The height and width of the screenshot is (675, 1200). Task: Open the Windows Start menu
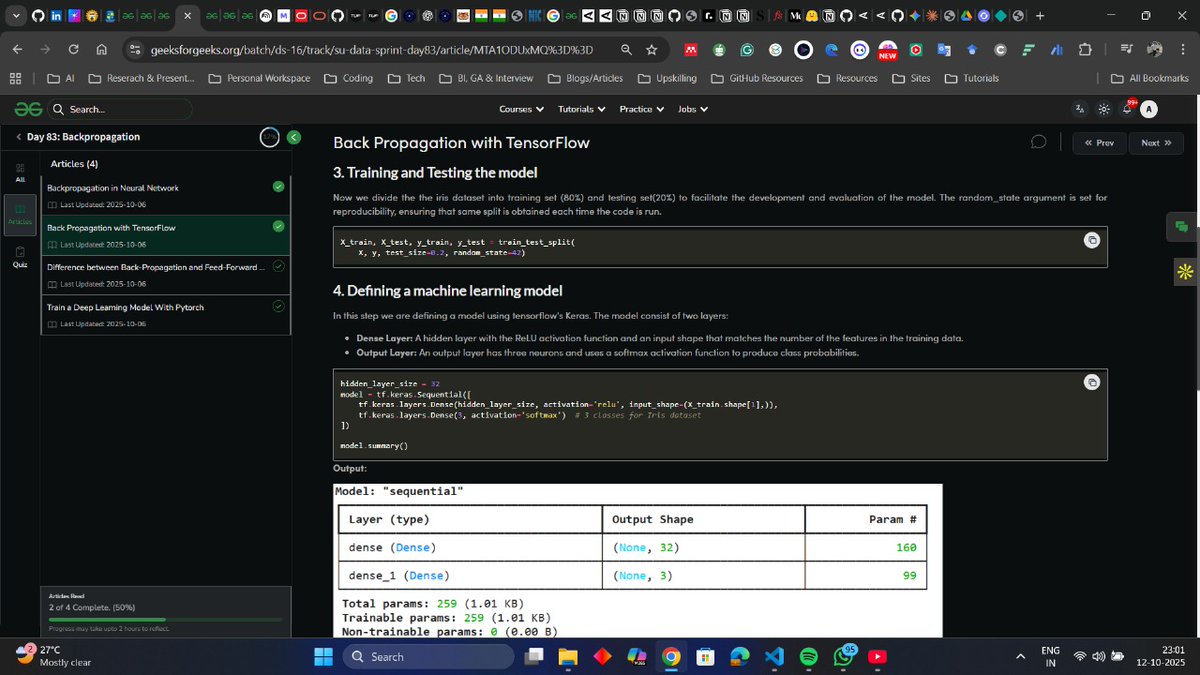click(323, 656)
